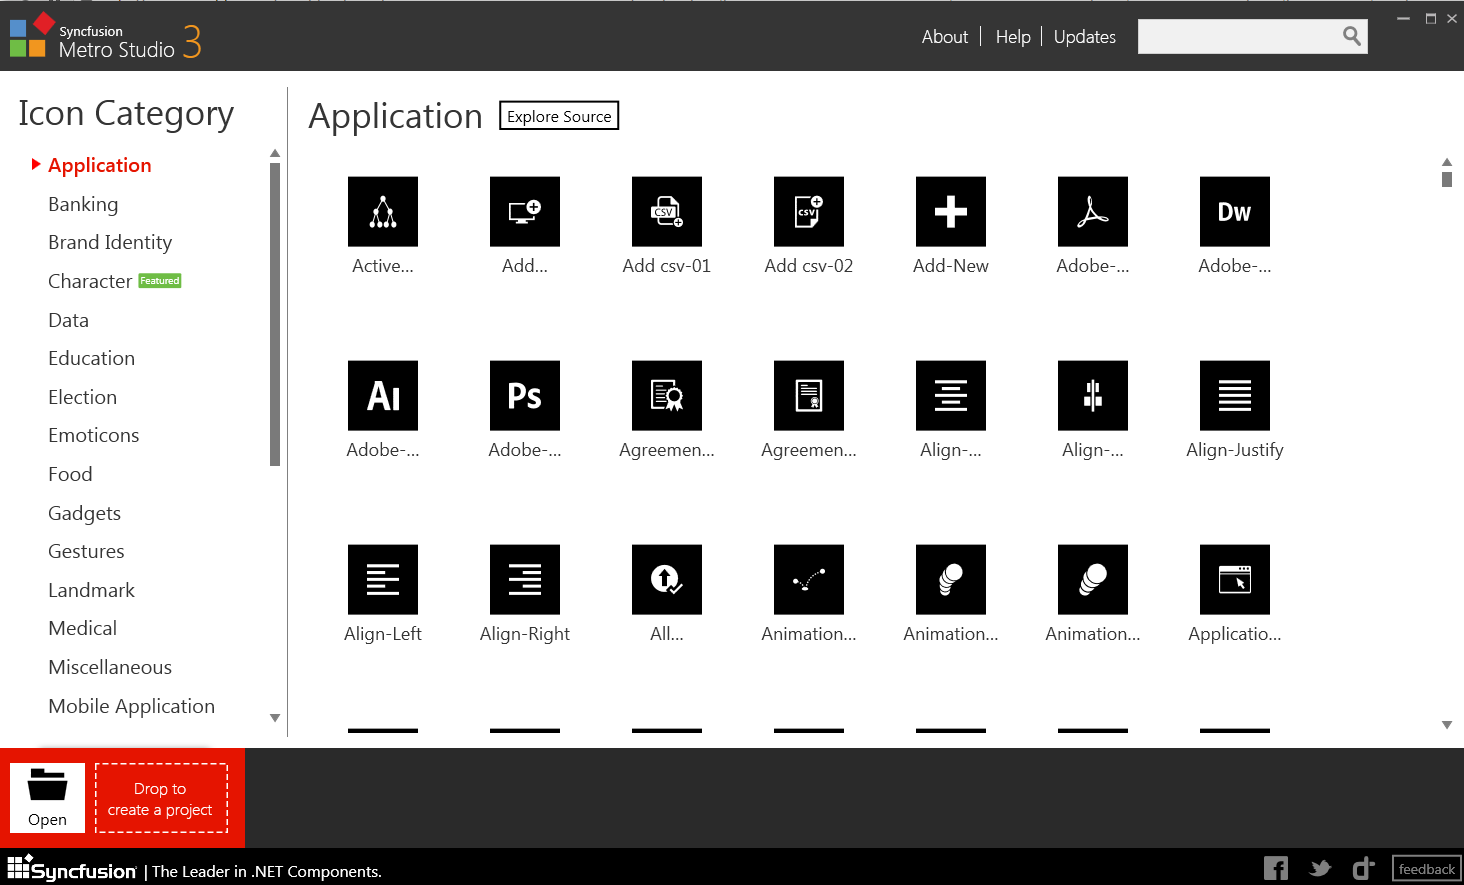Open a project folder button
The width and height of the screenshot is (1464, 885).
tap(47, 798)
